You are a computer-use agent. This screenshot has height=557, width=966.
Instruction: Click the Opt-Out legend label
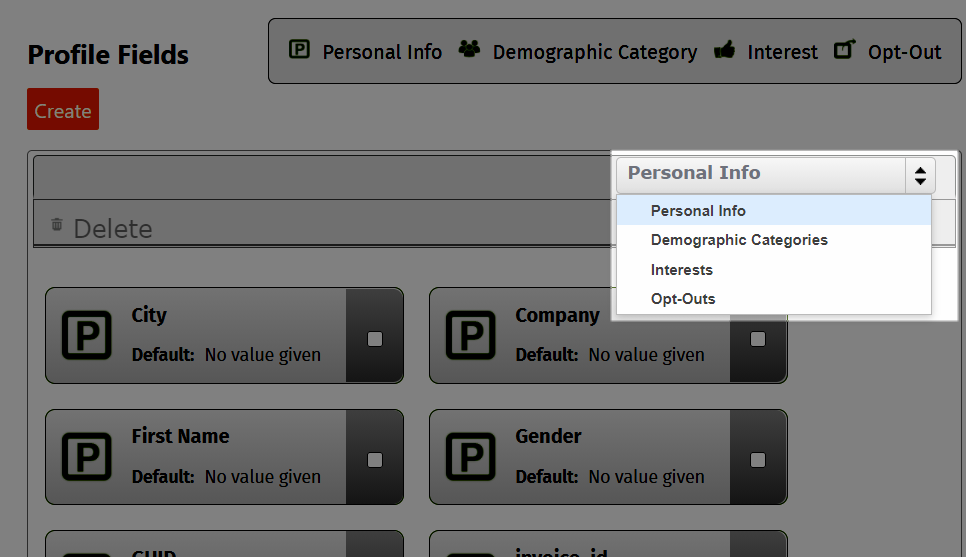pos(904,52)
